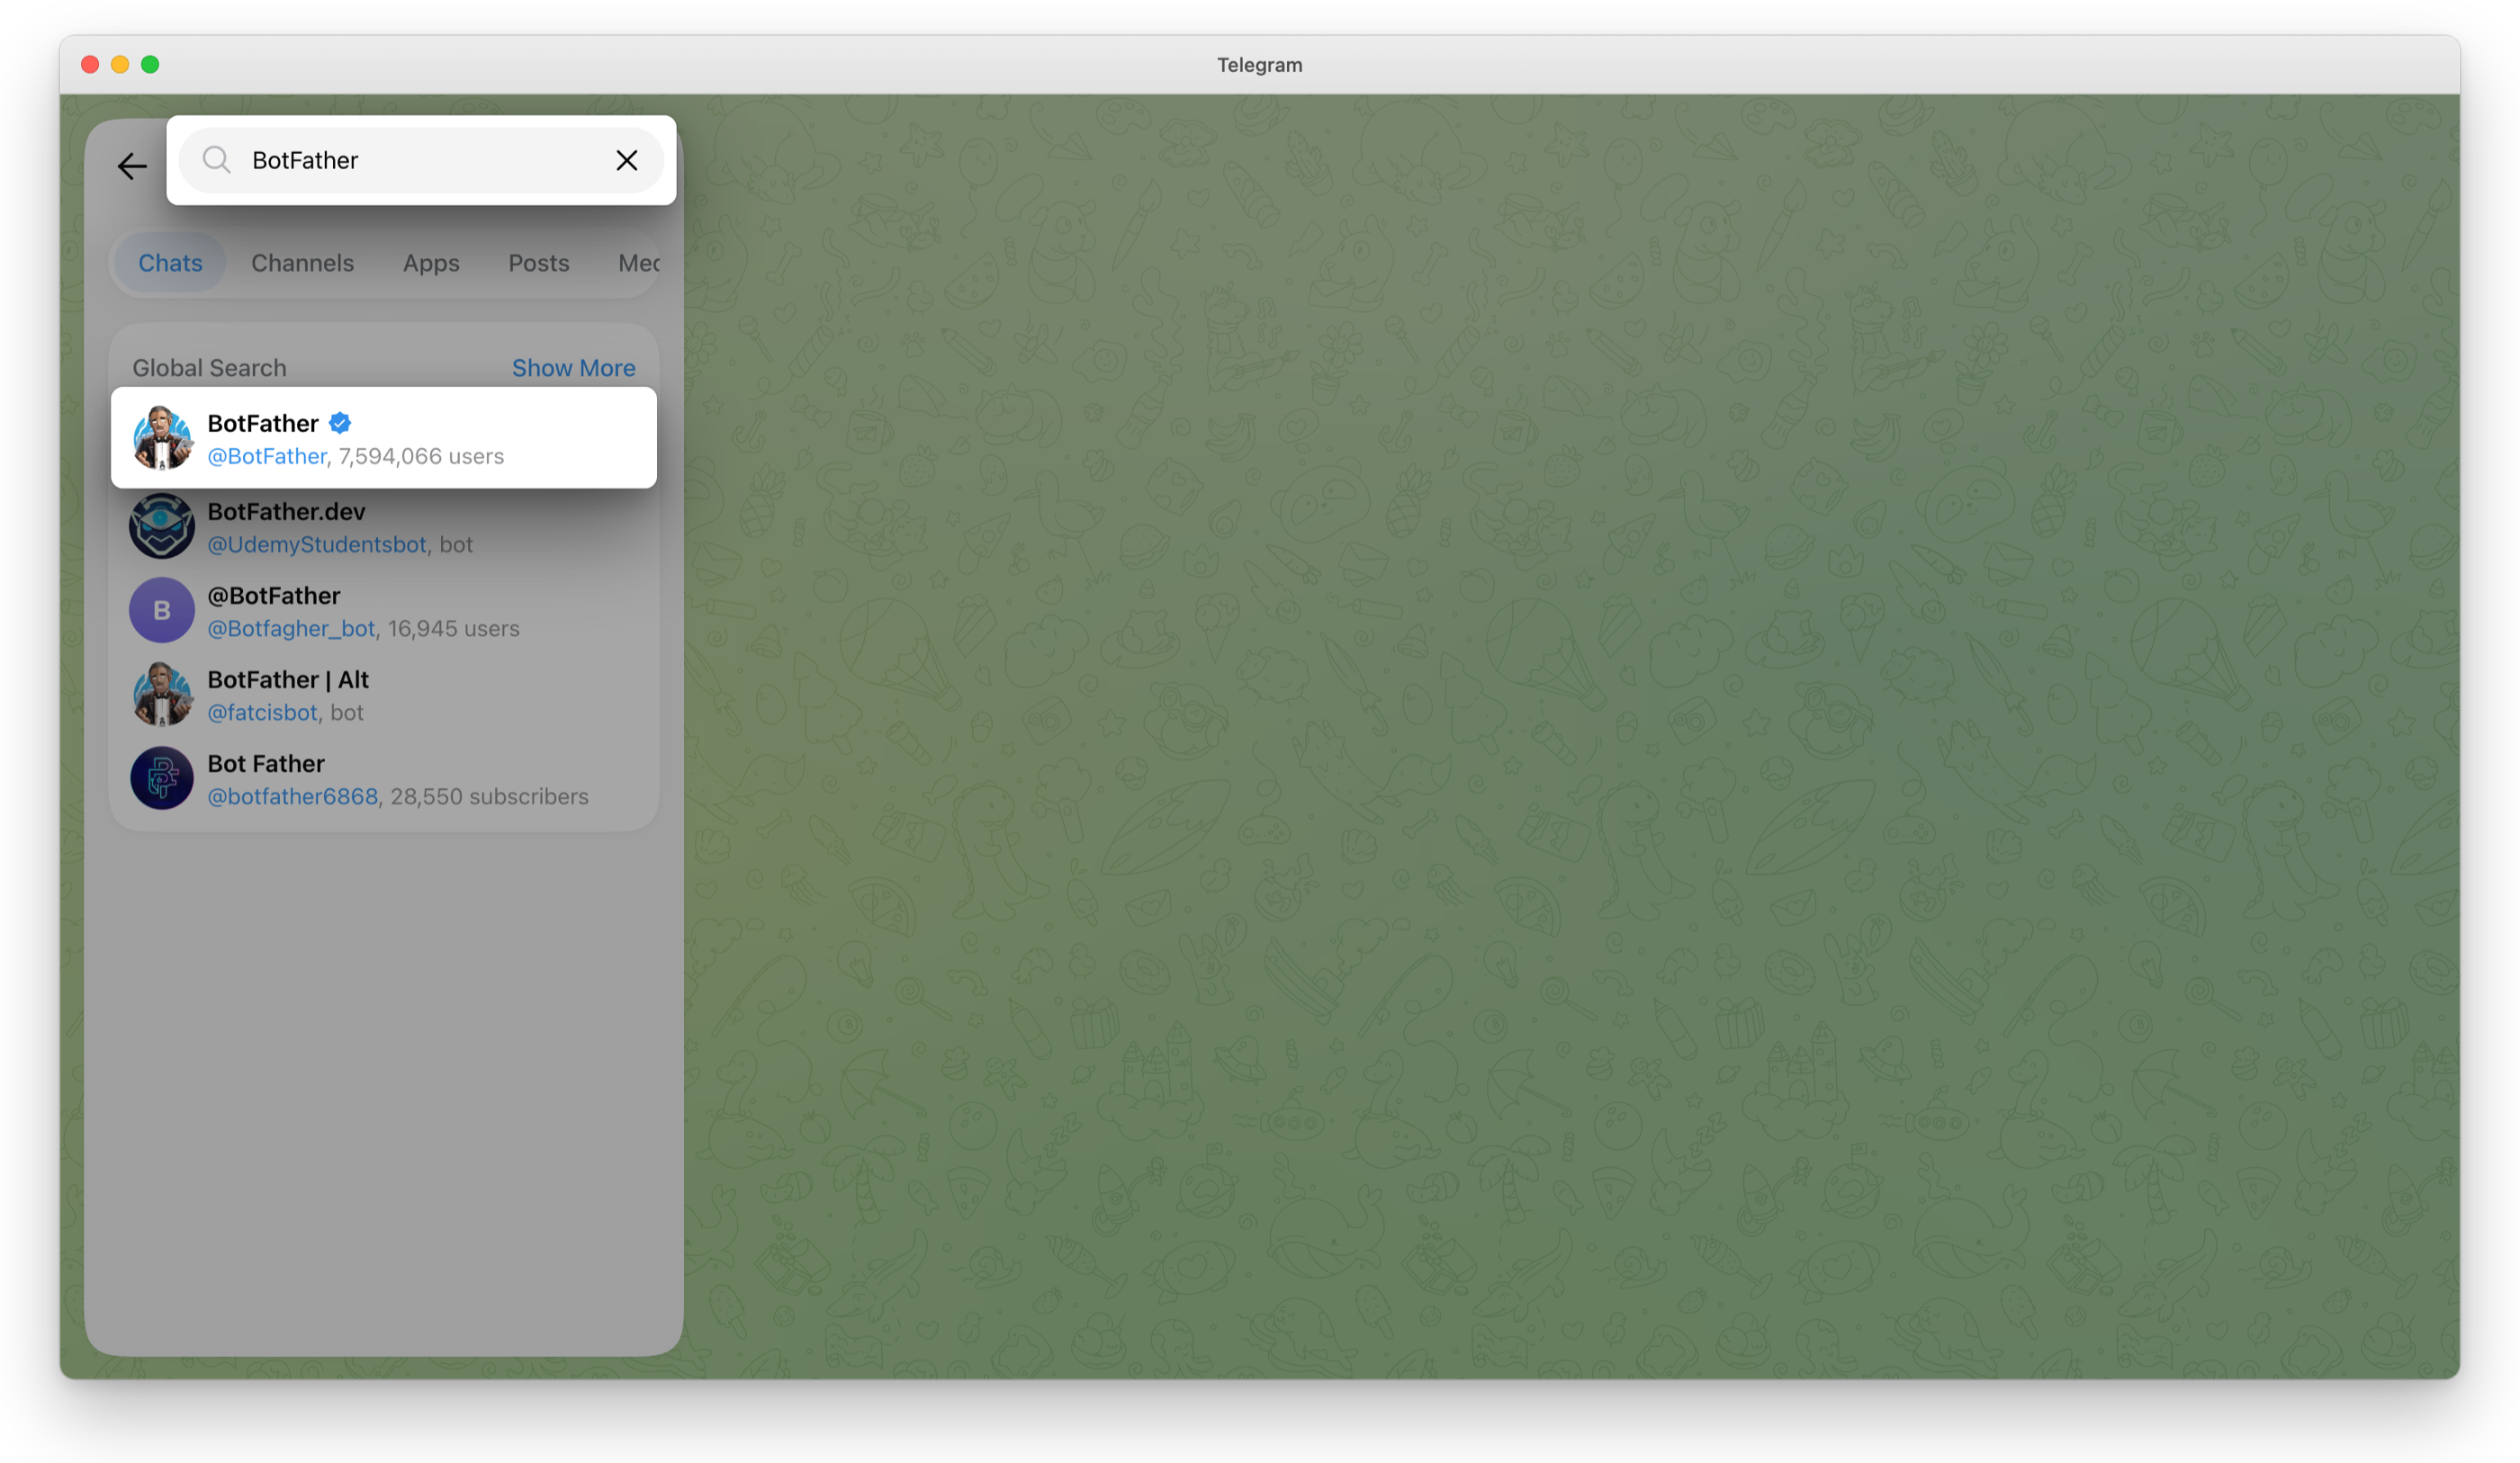Switch to the Channels tab
Viewport: 2520px width, 1463px height.
point(302,263)
